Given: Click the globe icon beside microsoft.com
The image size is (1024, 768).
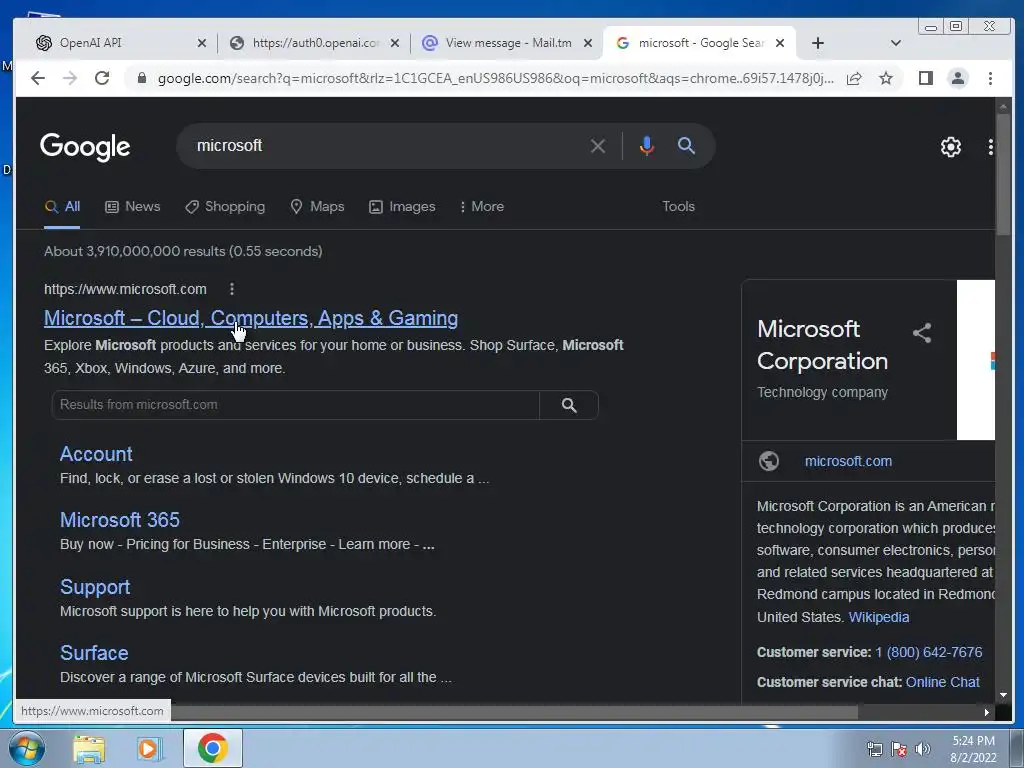Looking at the screenshot, I should coord(769,461).
